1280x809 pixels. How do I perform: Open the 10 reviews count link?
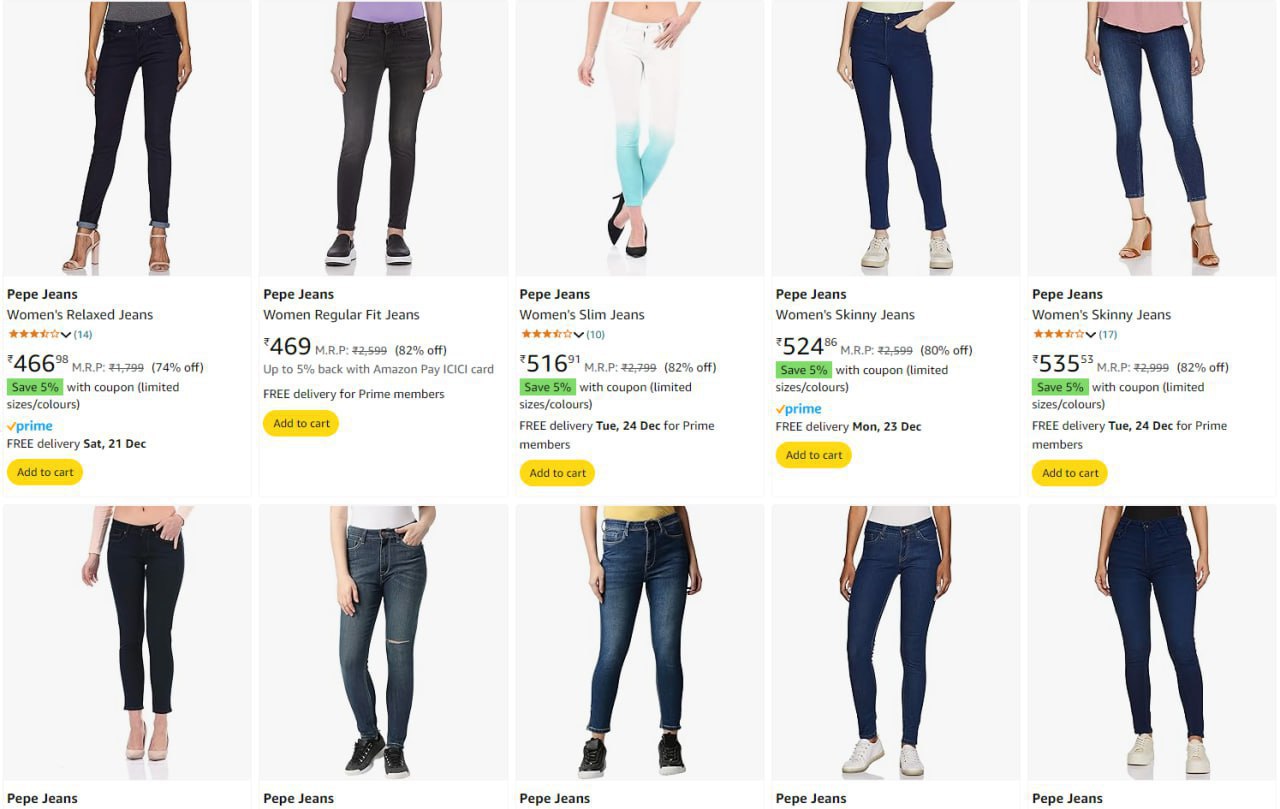point(595,334)
